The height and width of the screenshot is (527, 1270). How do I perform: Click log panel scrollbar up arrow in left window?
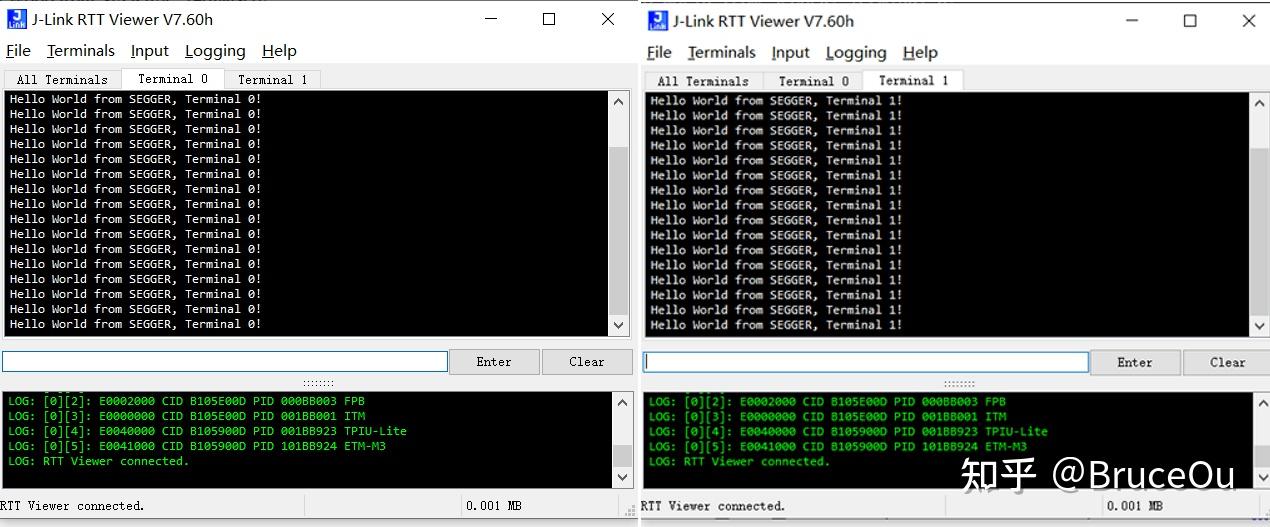point(622,401)
